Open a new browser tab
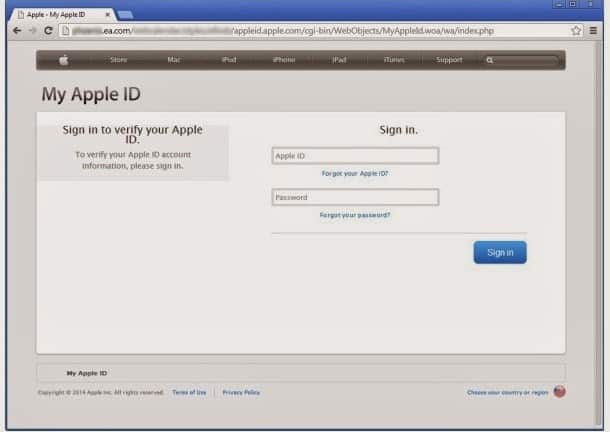This screenshot has width=610, height=432. (x=125, y=15)
